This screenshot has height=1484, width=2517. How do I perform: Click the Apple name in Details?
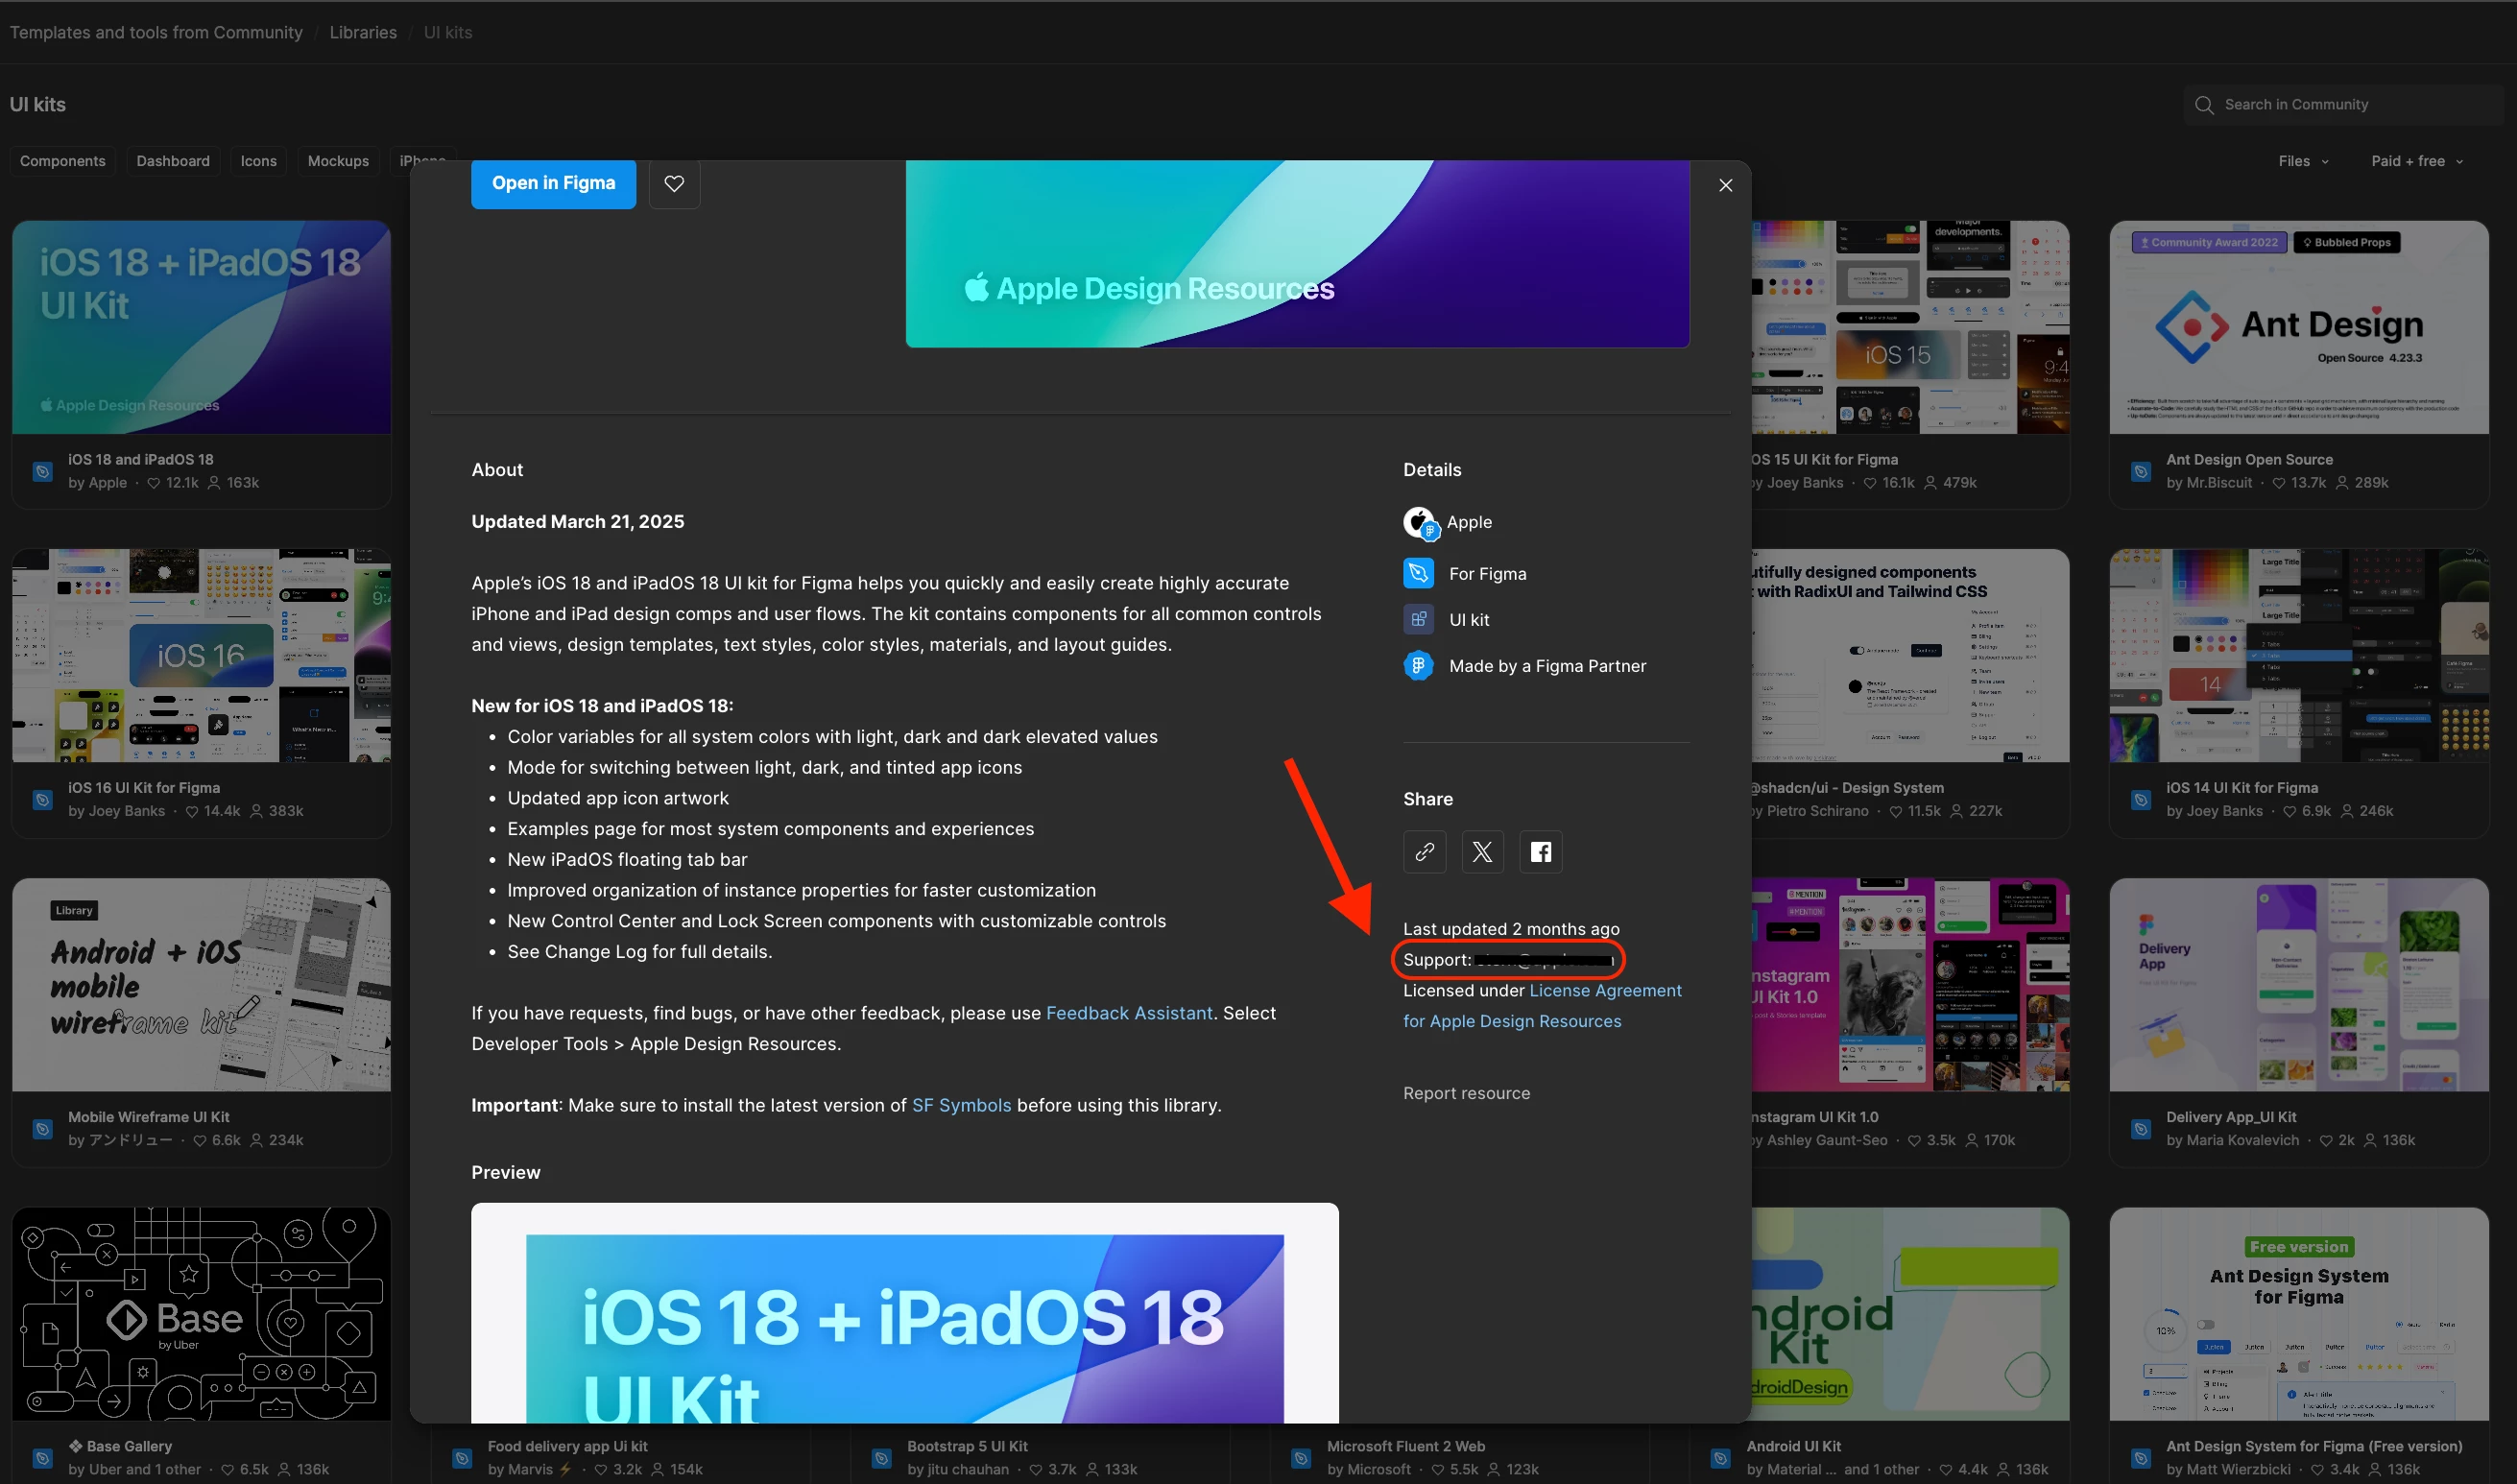(1469, 522)
